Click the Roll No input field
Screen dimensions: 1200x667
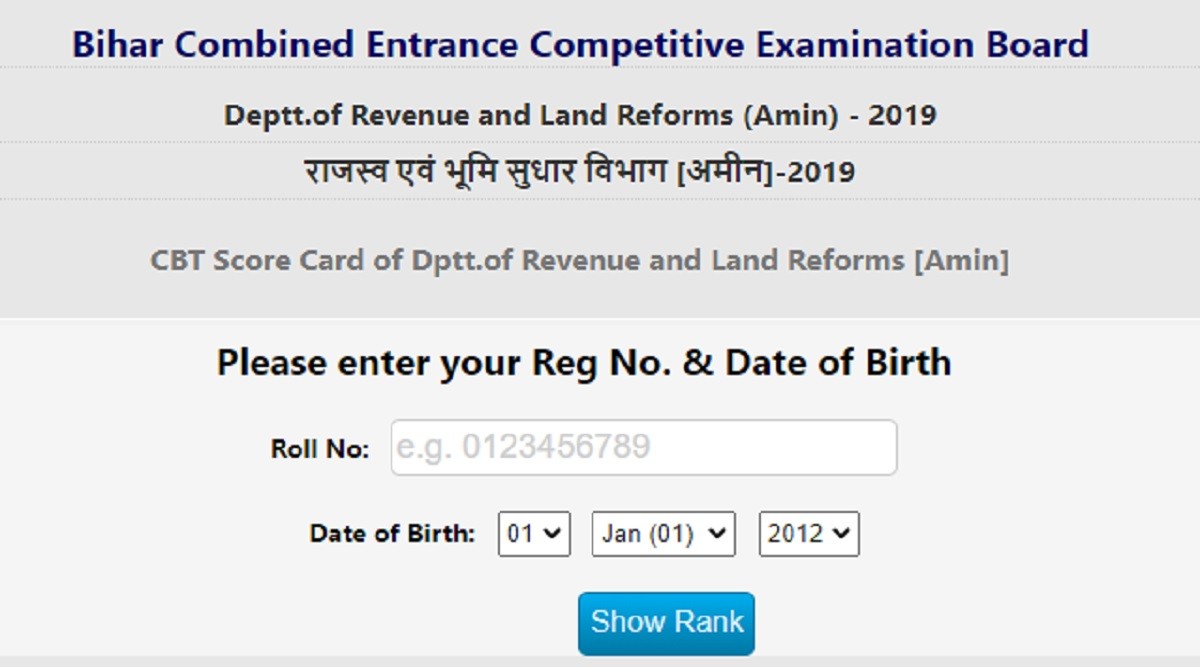[643, 447]
